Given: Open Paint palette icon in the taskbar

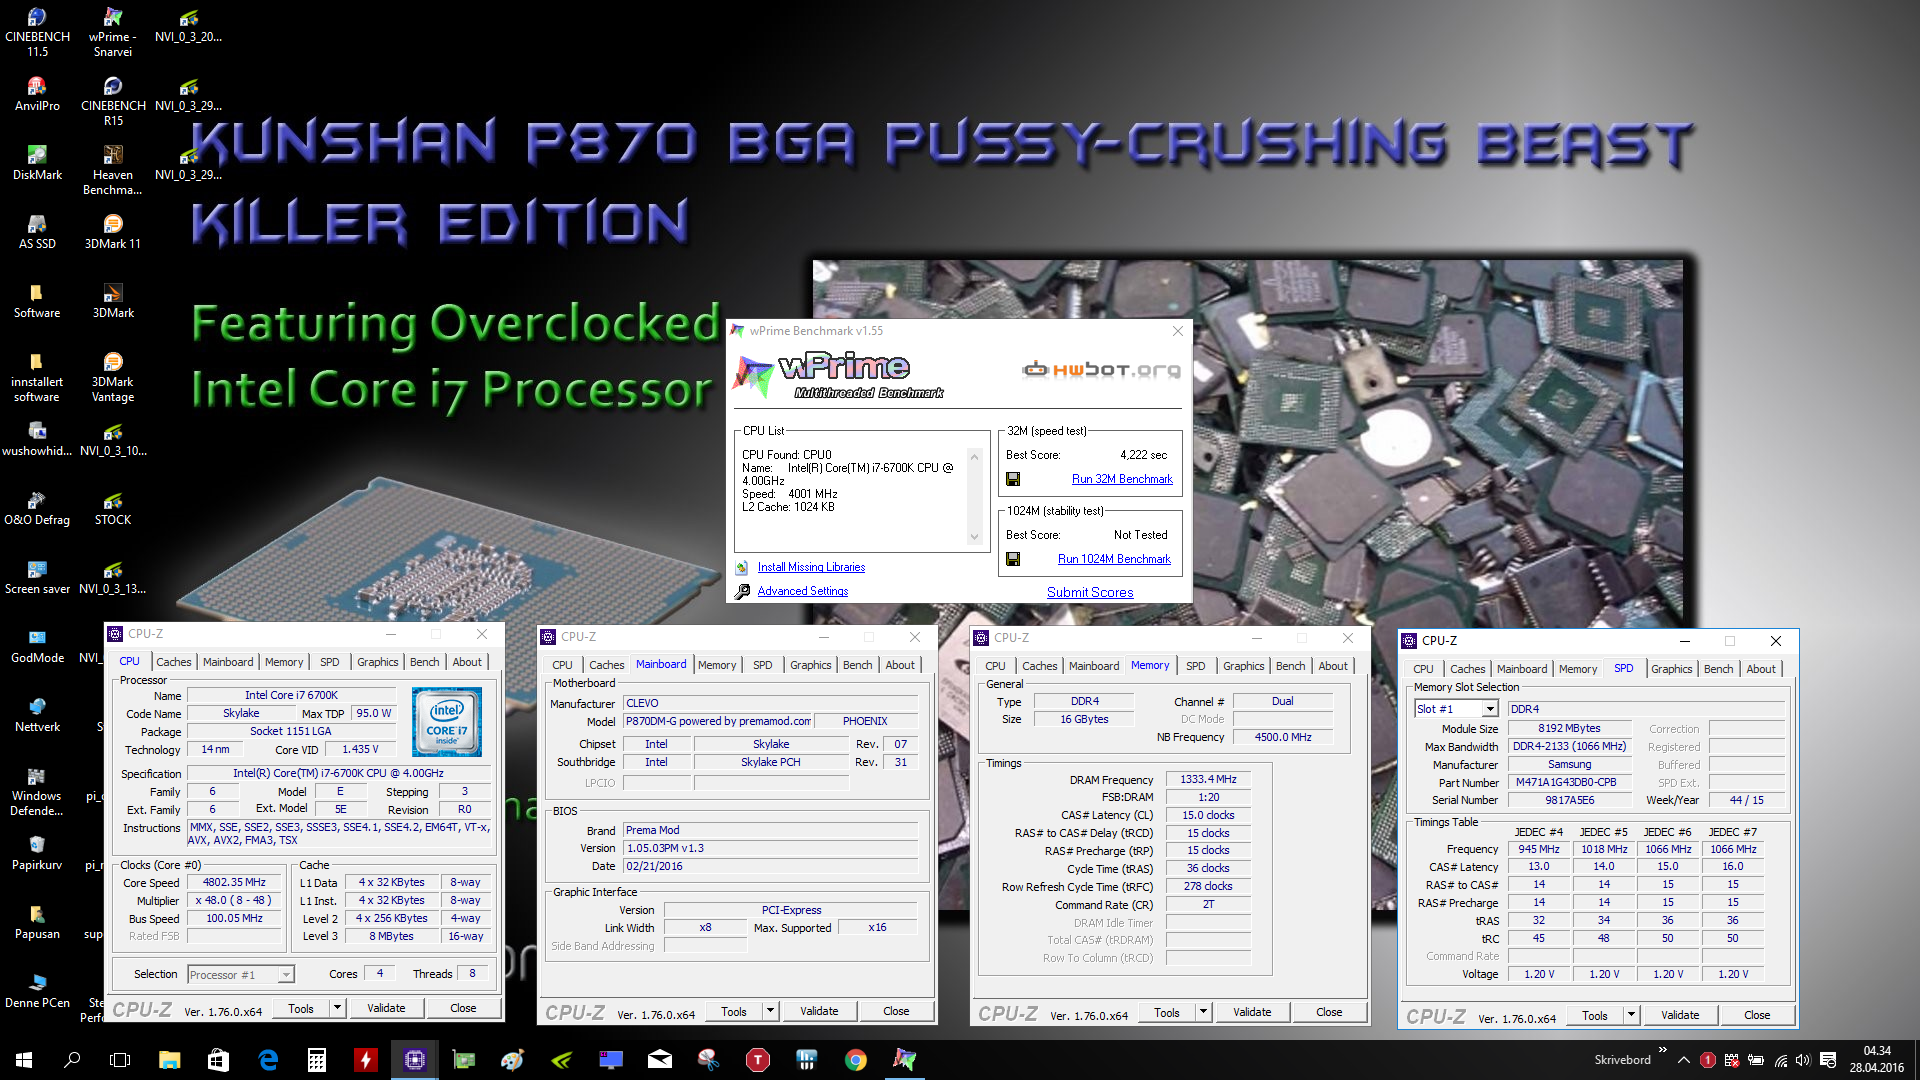Looking at the screenshot, I should (513, 1060).
